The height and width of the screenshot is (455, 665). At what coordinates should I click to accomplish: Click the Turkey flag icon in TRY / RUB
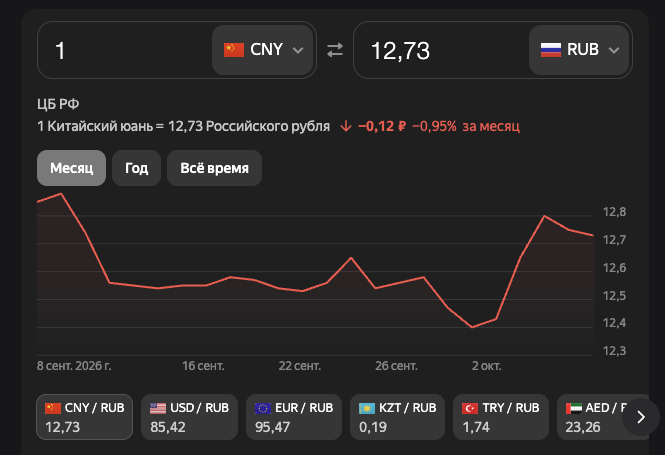(x=470, y=408)
